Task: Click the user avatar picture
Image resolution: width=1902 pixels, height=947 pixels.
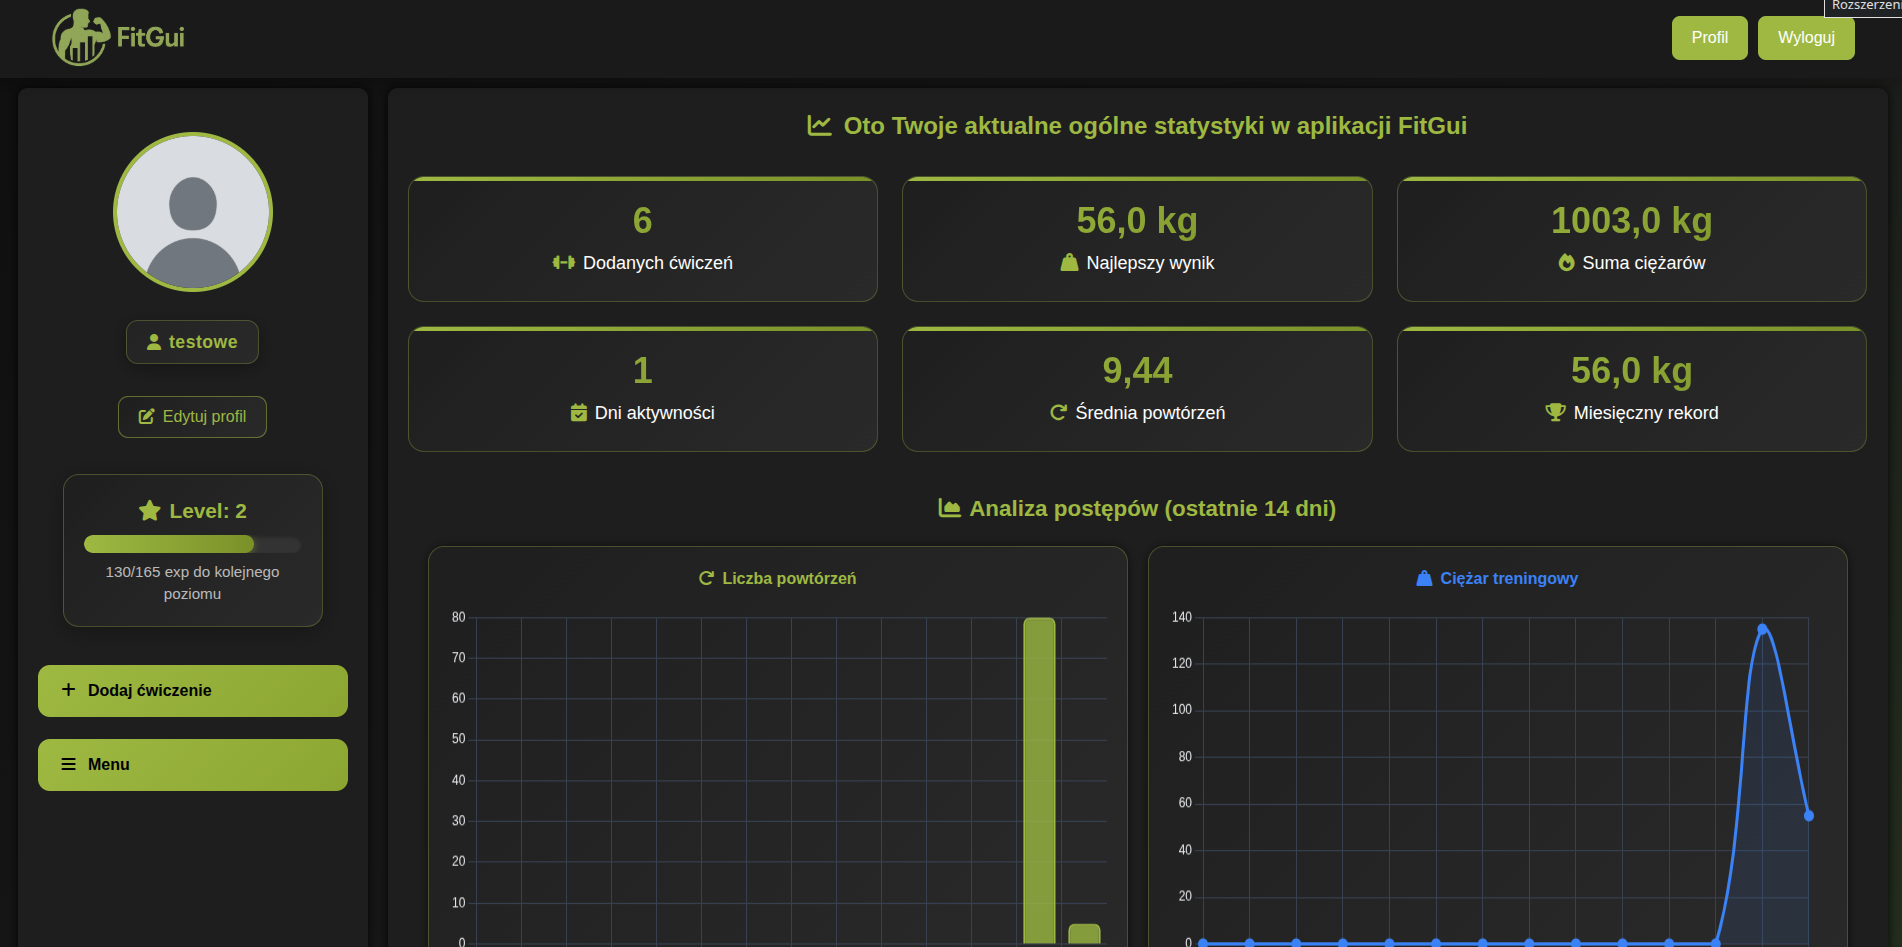Action: (x=193, y=212)
